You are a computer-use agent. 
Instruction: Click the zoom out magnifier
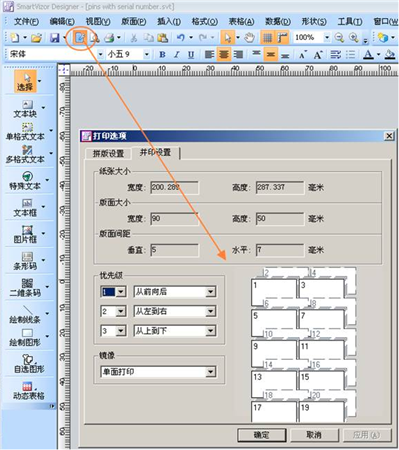(339, 38)
